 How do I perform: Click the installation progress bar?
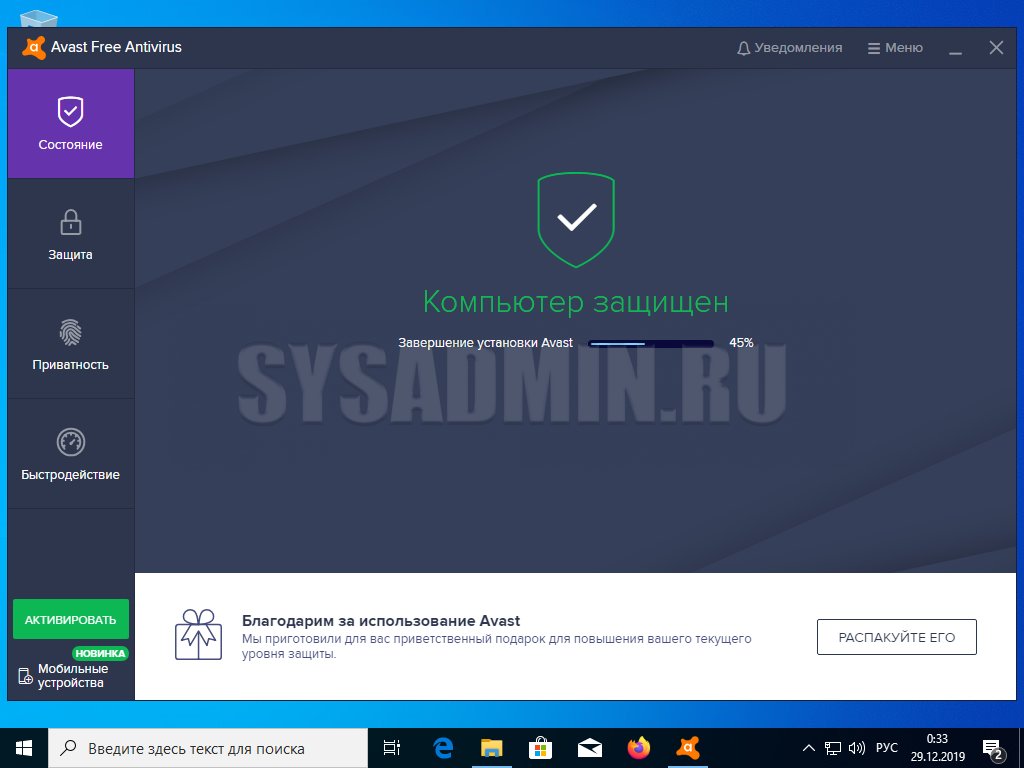click(650, 343)
